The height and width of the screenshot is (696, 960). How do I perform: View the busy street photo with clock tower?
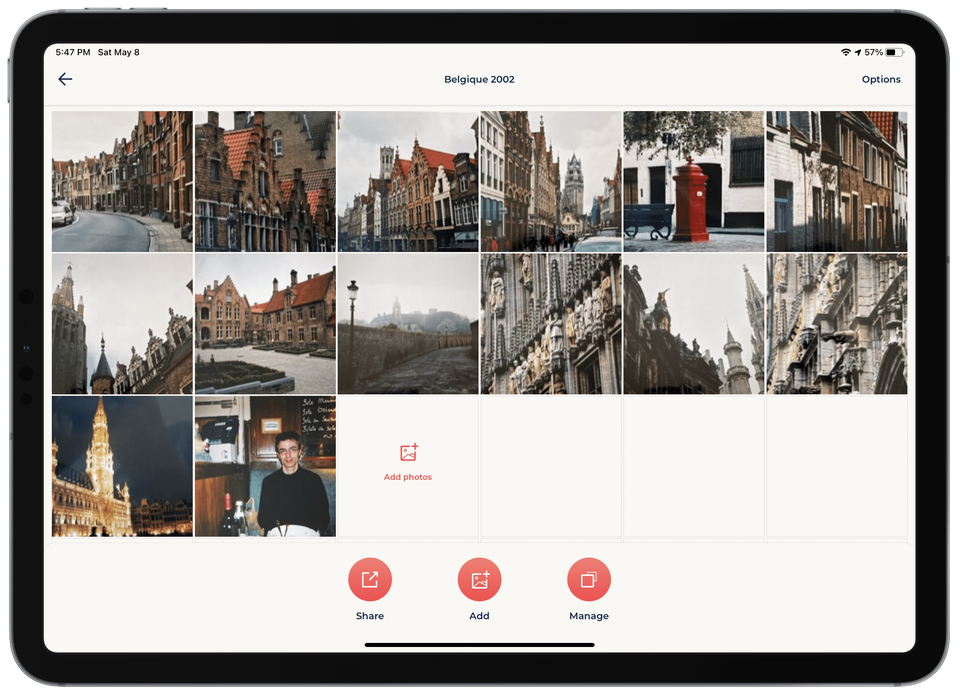tap(551, 181)
